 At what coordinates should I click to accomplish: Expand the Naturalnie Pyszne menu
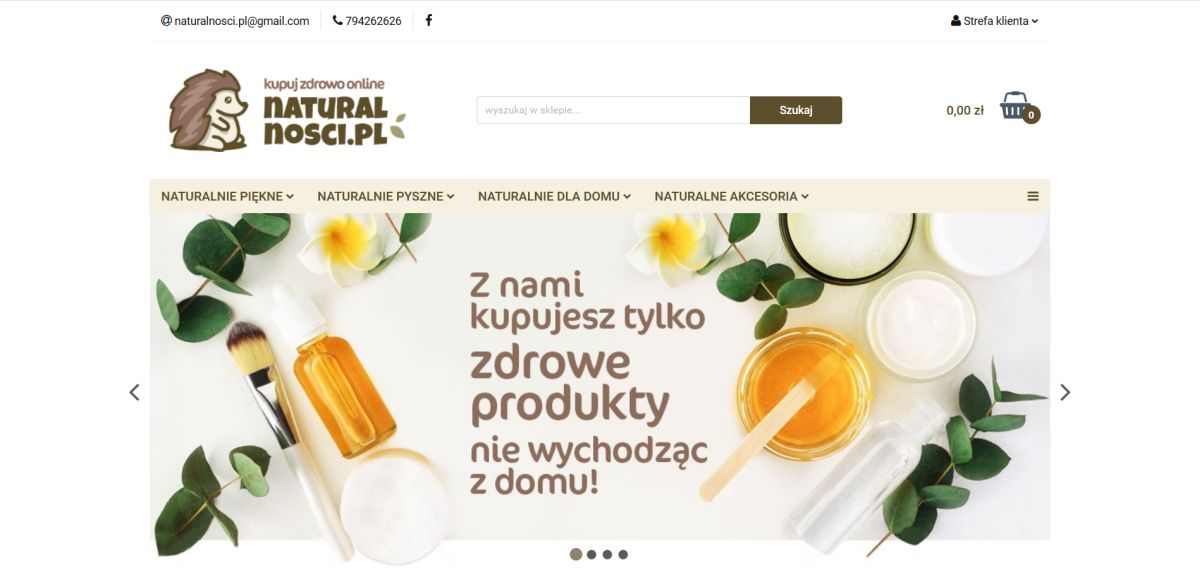(386, 196)
